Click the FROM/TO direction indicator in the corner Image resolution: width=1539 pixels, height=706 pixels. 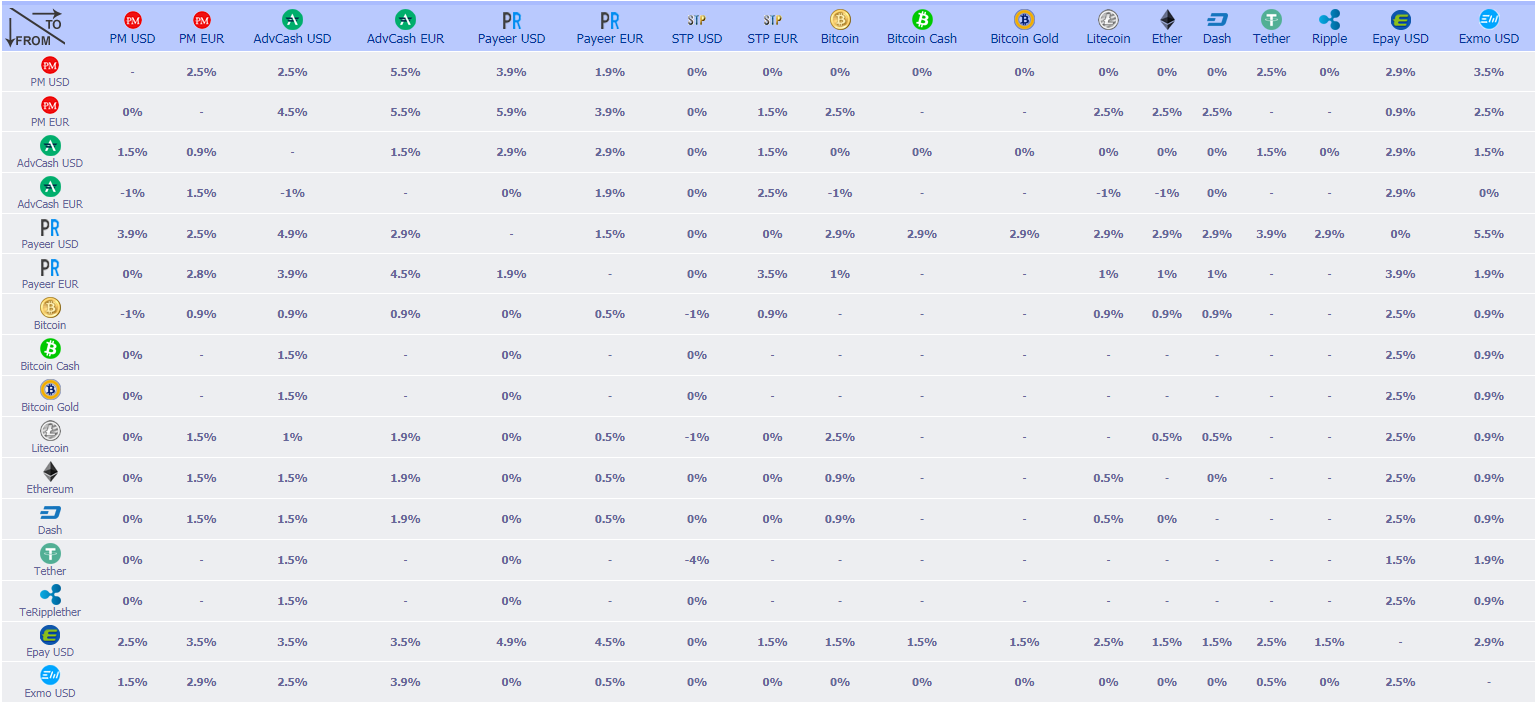tap(36, 27)
